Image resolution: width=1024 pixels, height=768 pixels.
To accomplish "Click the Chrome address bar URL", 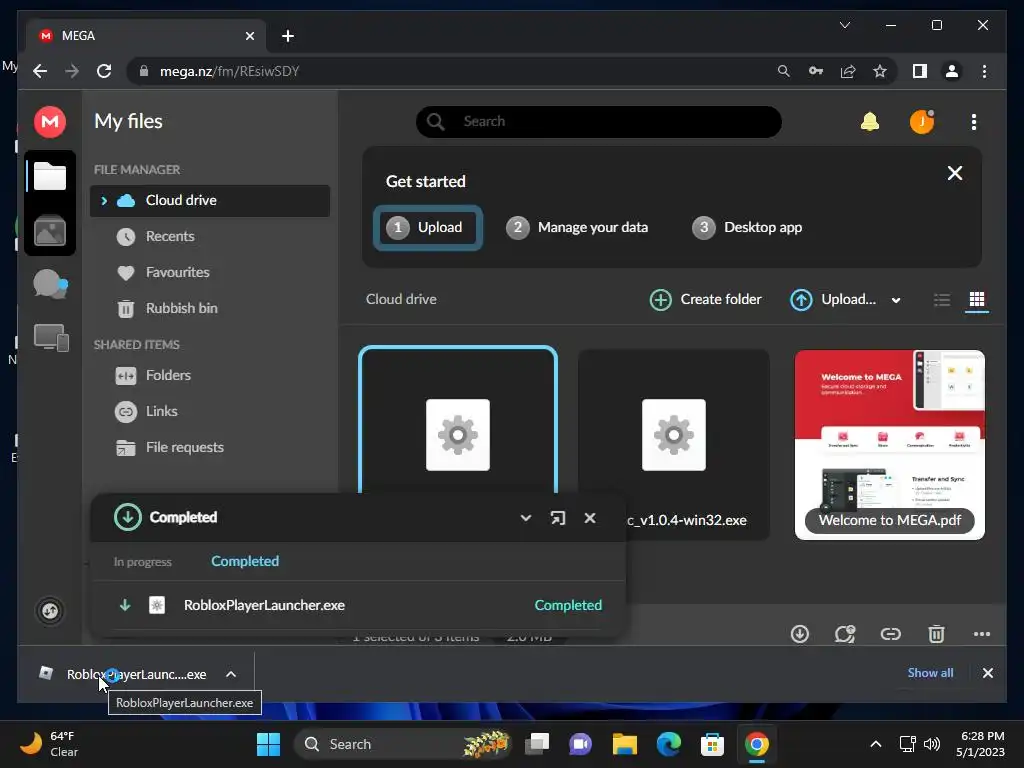I will point(229,71).
